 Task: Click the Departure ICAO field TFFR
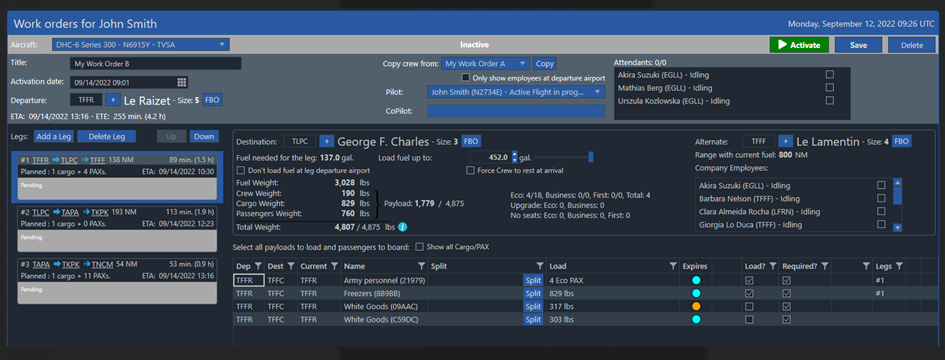pos(86,100)
